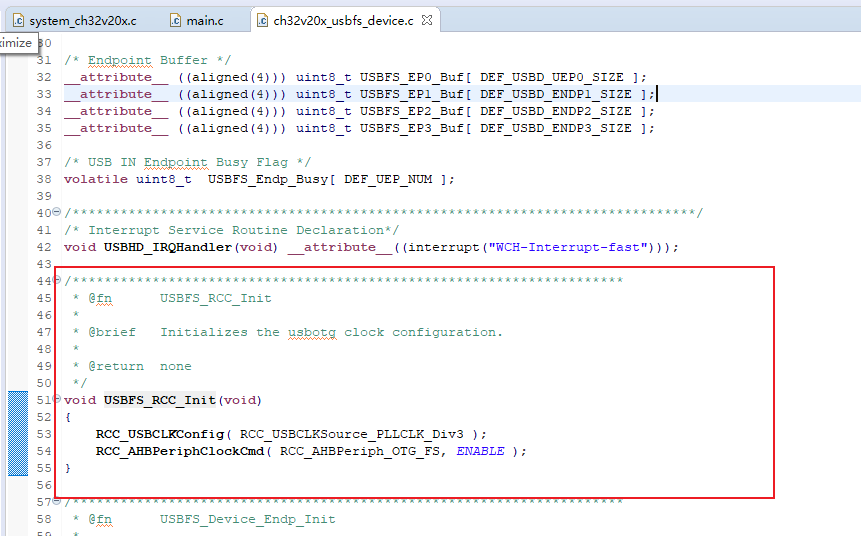Screen dimensions: 861x536
Task: Select the ch32v20x_usbfs_device.c tab title
Action: pyautogui.click(x=342, y=20)
